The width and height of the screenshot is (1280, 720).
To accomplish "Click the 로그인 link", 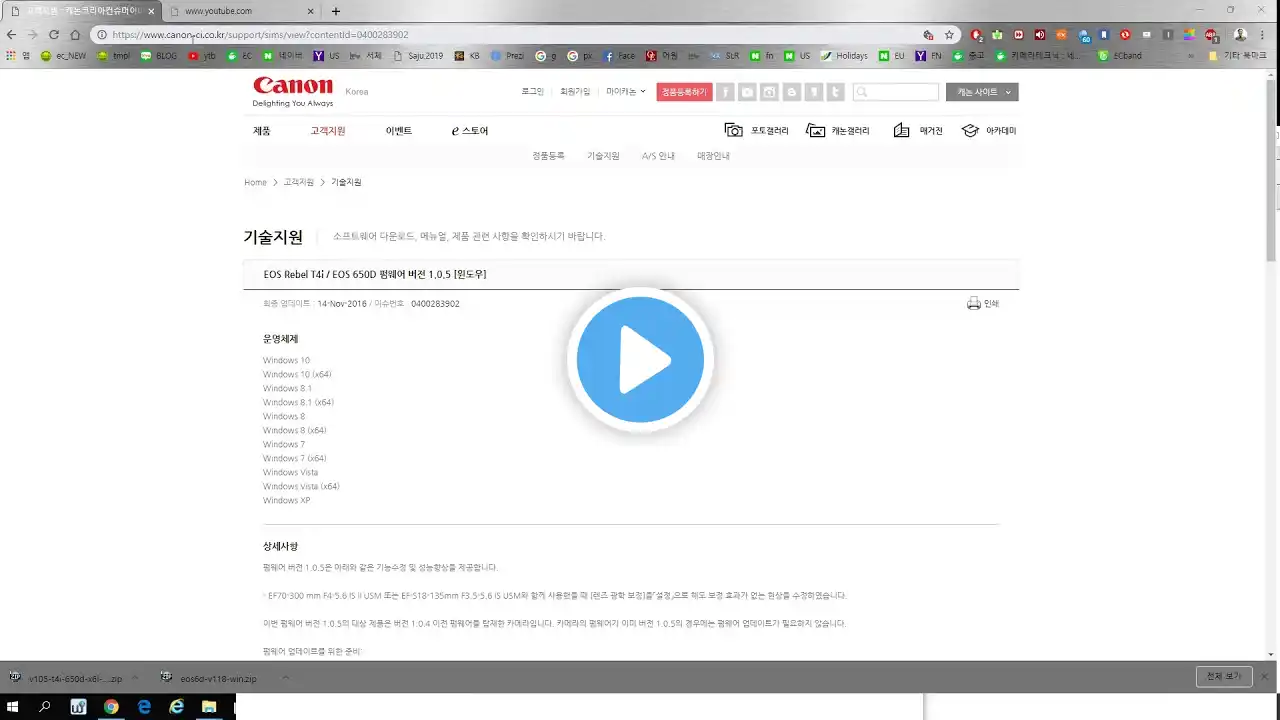I will pos(533,91).
